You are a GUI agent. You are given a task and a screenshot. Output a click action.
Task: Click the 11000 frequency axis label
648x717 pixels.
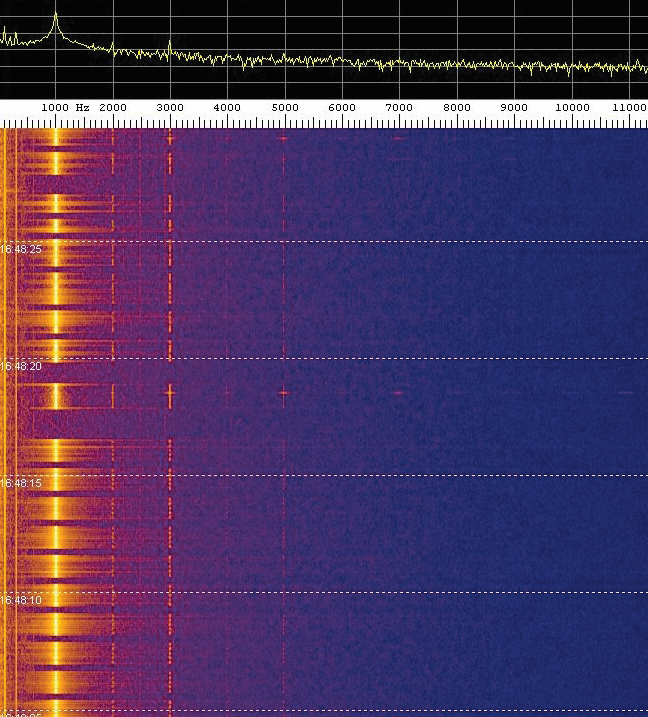point(629,107)
